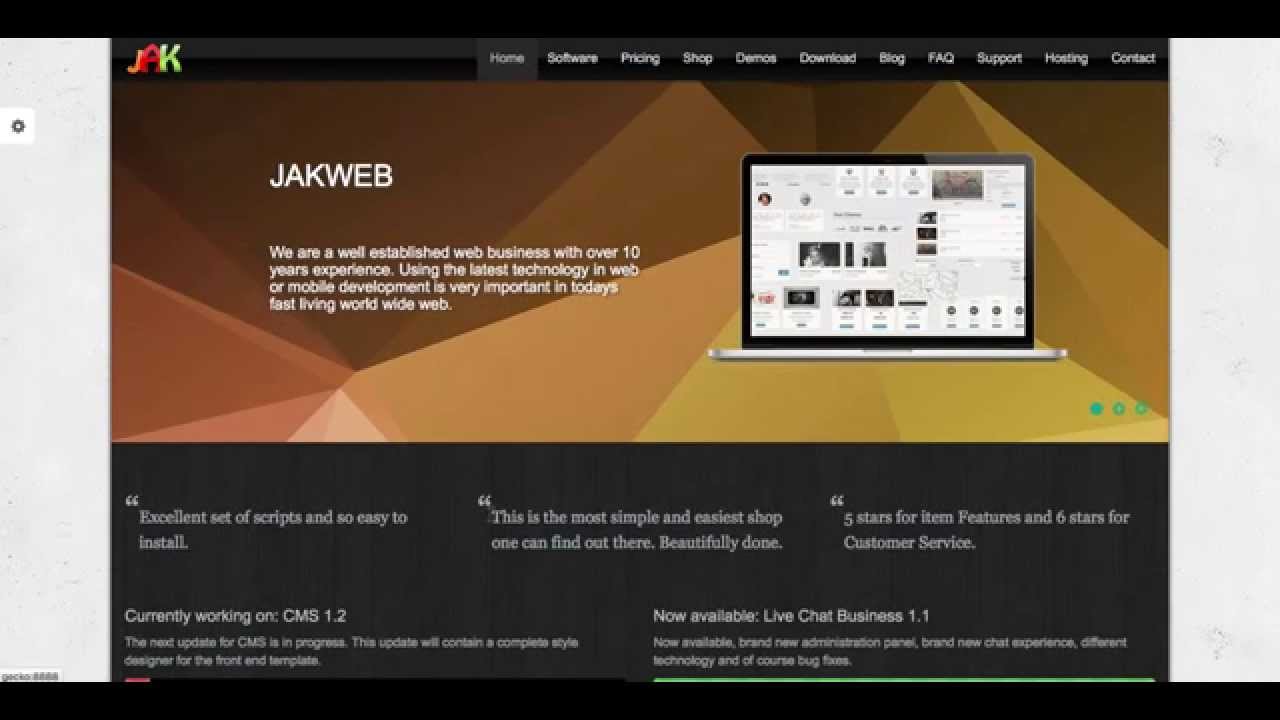Click the 'brand new administration panel' description

(890, 651)
